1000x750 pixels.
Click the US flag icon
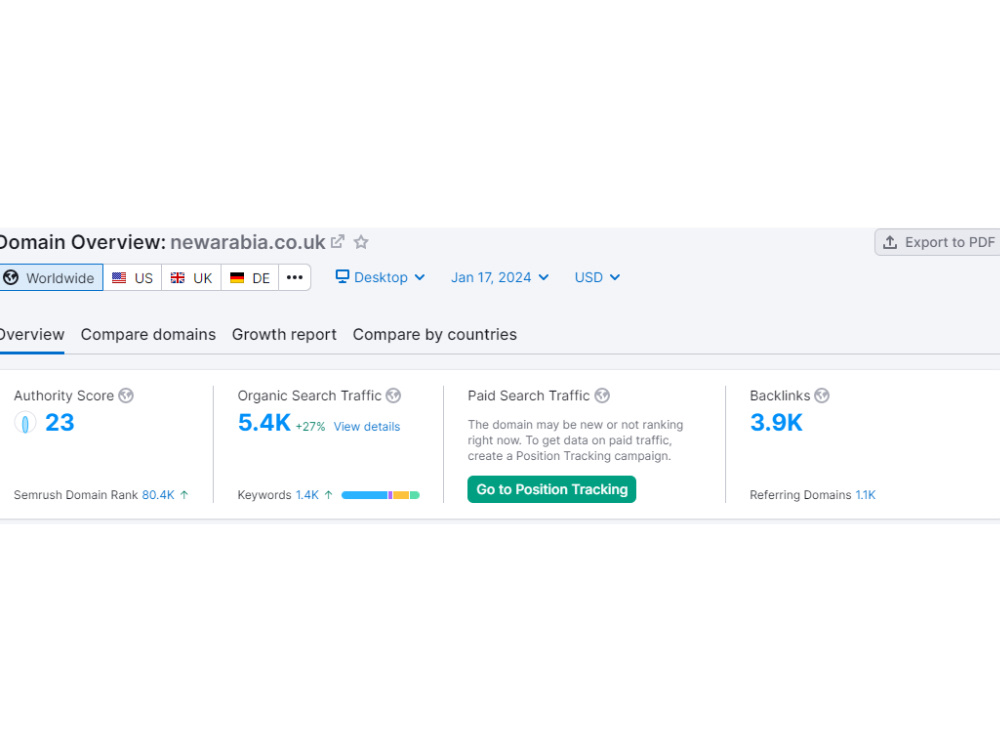119,277
